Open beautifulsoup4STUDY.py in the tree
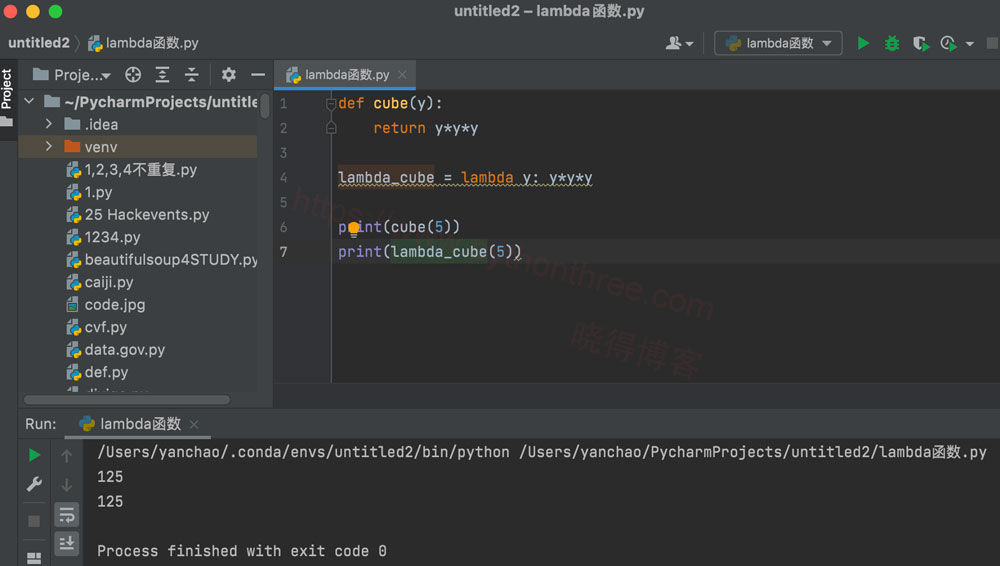 coord(163,260)
